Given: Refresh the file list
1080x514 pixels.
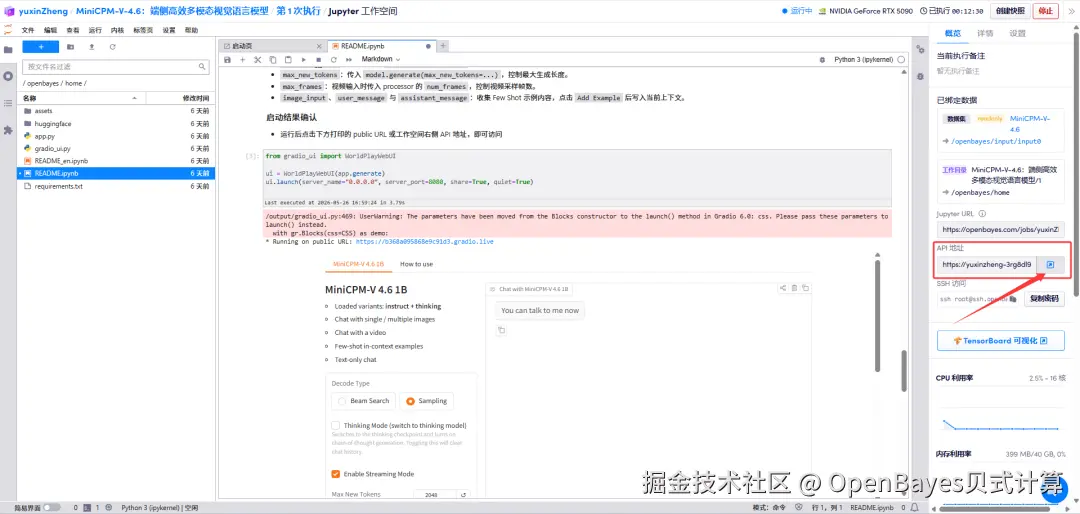Looking at the screenshot, I should [112, 47].
